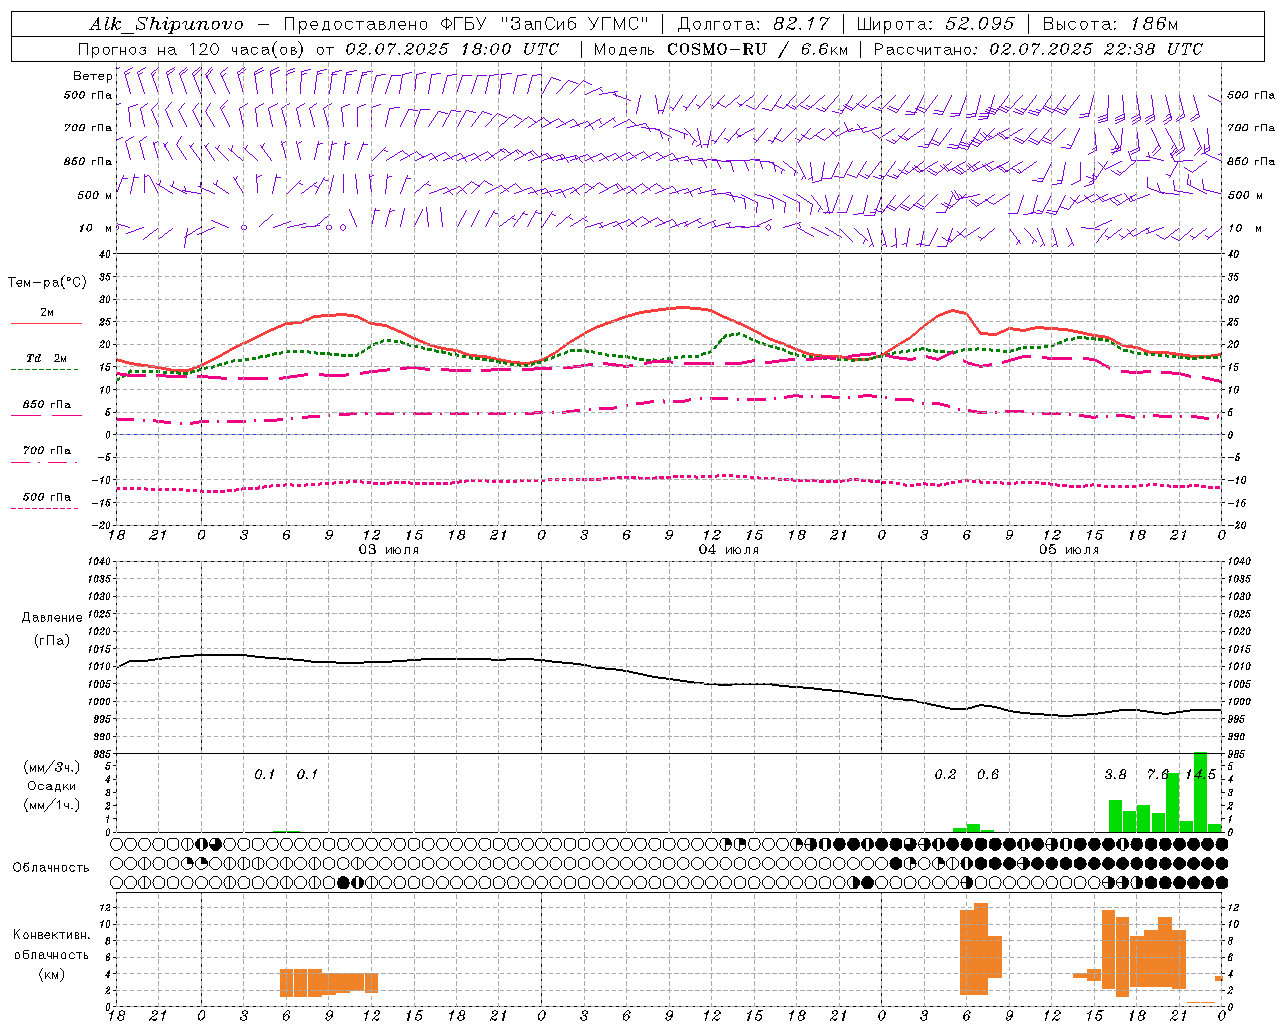The width and height of the screenshot is (1280, 1024).
Task: Click the 0.6 precipitation value
Action: click(x=988, y=775)
